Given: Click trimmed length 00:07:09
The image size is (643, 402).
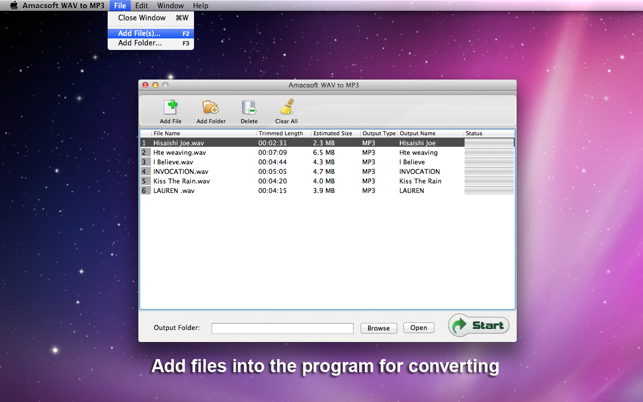Looking at the screenshot, I should coord(272,153).
